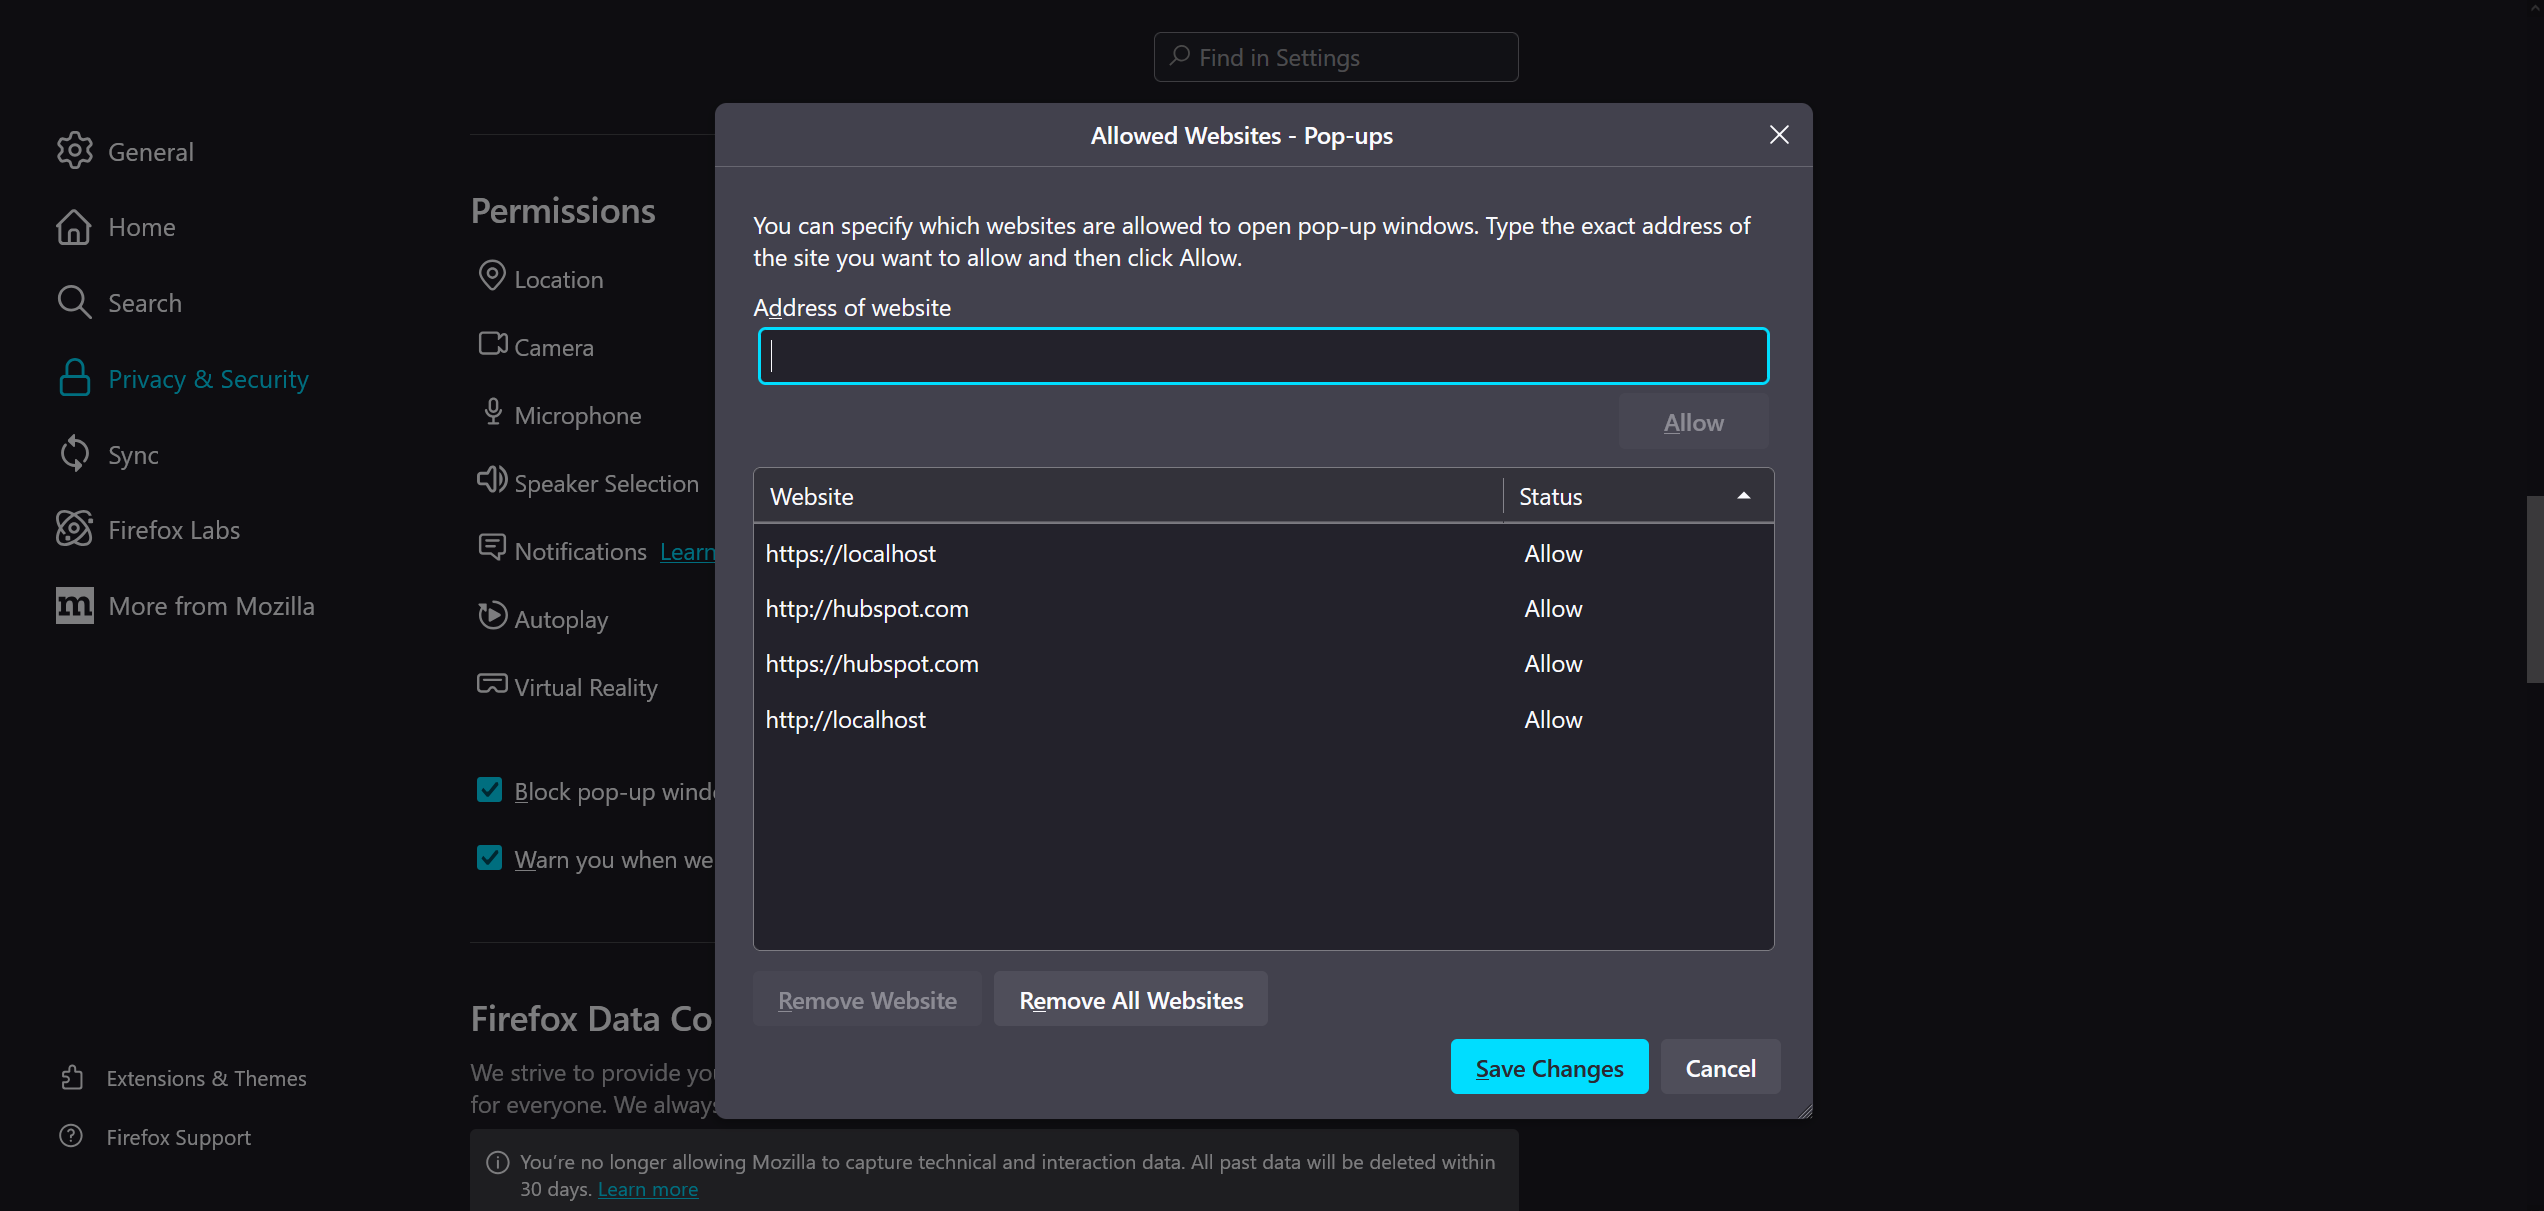Image resolution: width=2544 pixels, height=1211 pixels.
Task: Open the Home icon in sidebar
Action: coord(74,227)
